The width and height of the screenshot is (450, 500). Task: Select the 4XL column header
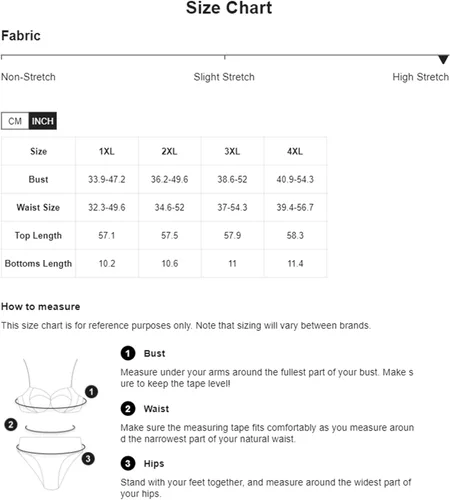pos(295,151)
